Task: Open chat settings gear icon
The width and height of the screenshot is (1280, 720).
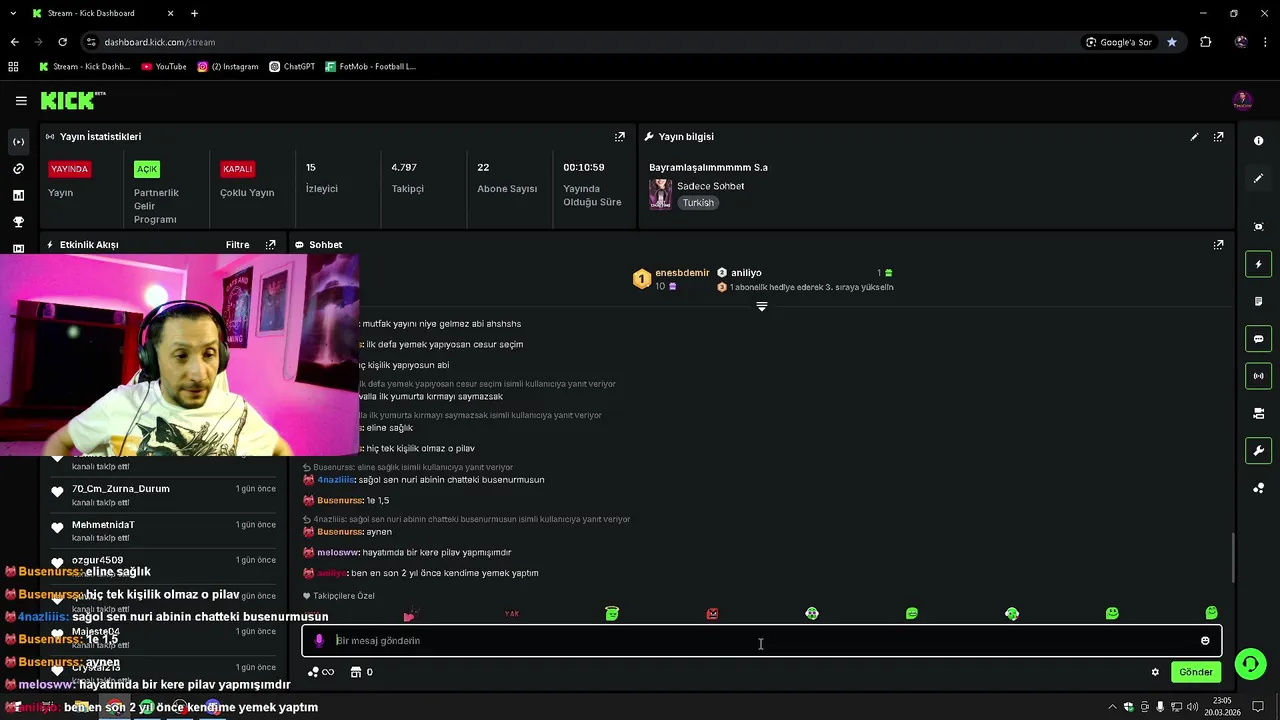Action: tap(1155, 672)
